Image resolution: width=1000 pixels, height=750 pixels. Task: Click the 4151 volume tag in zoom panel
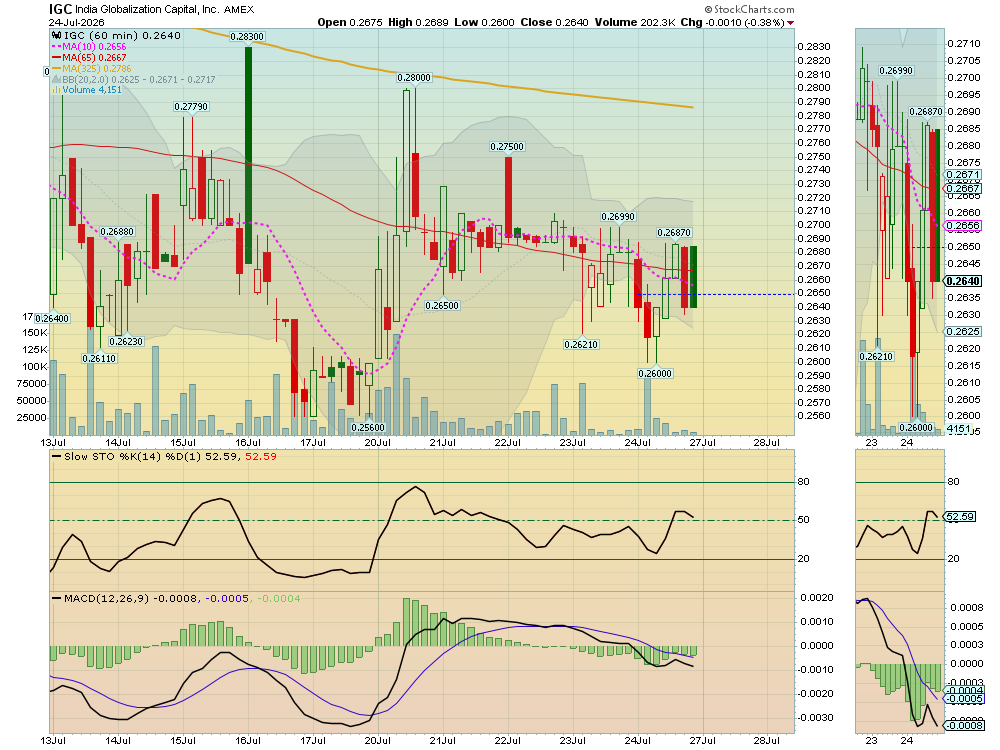tap(959, 429)
